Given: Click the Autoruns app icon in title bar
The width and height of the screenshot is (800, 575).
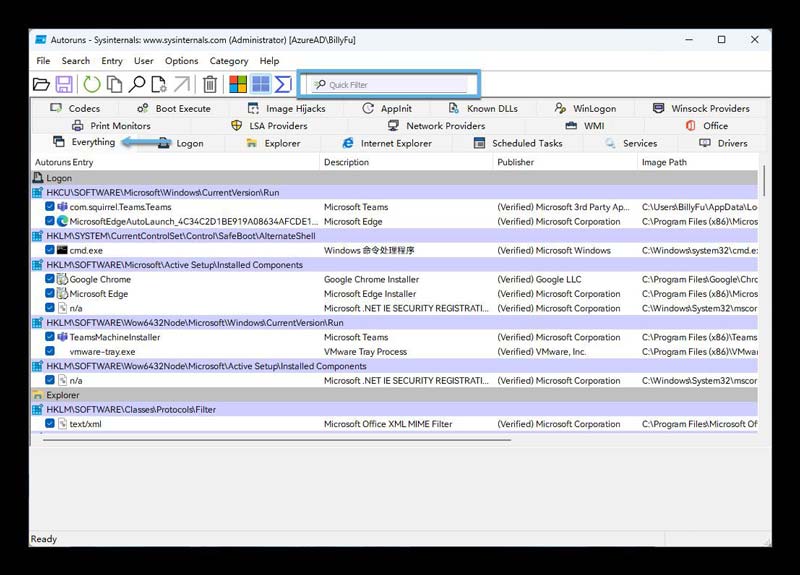Looking at the screenshot, I should [x=41, y=40].
